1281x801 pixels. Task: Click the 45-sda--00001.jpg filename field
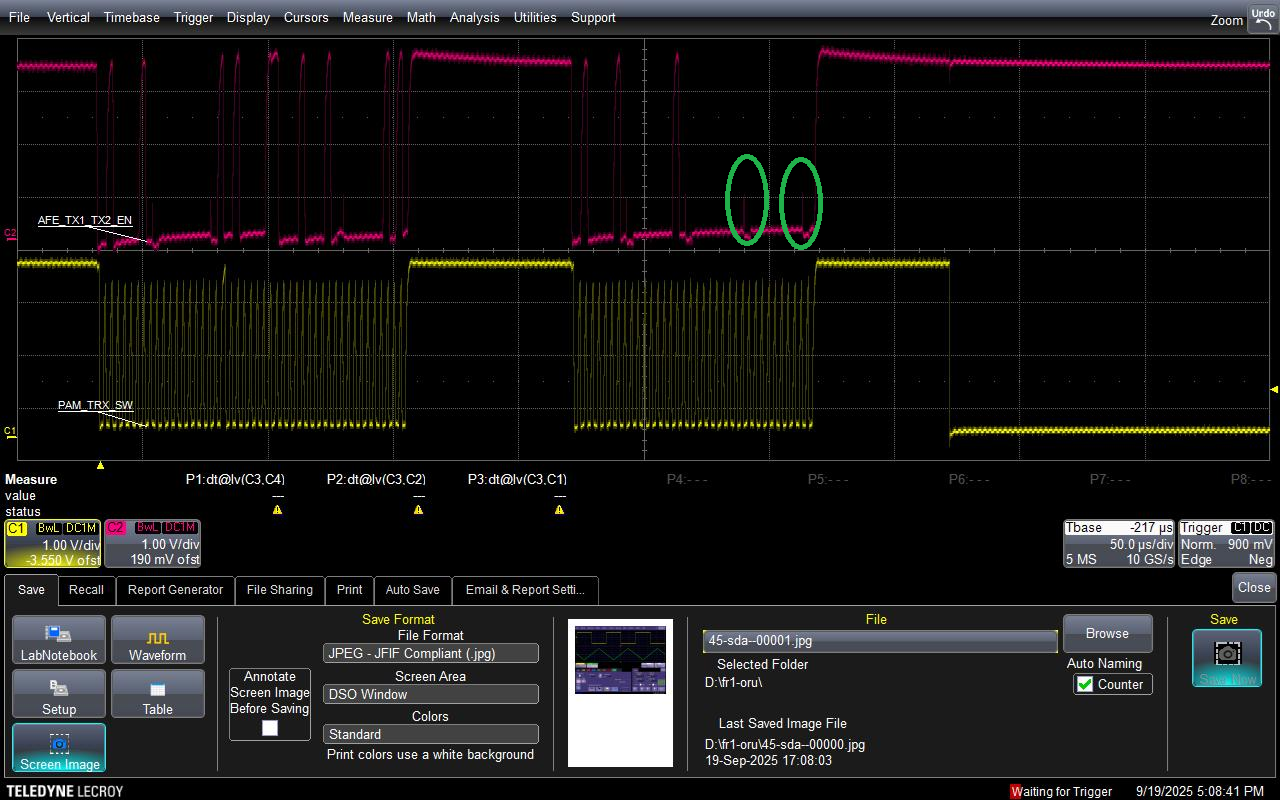tap(880, 641)
